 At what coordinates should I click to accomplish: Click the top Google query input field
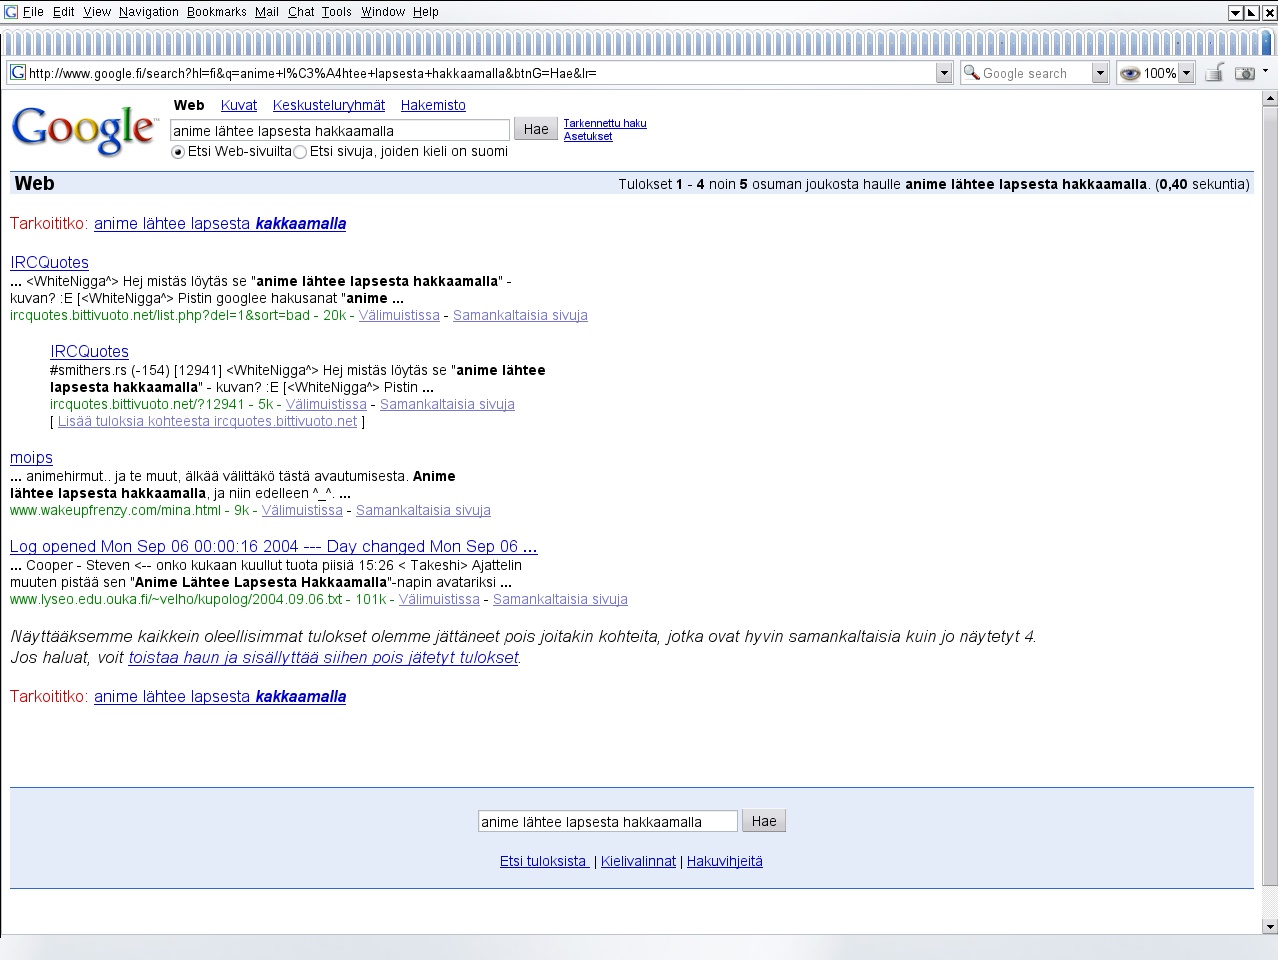click(340, 130)
